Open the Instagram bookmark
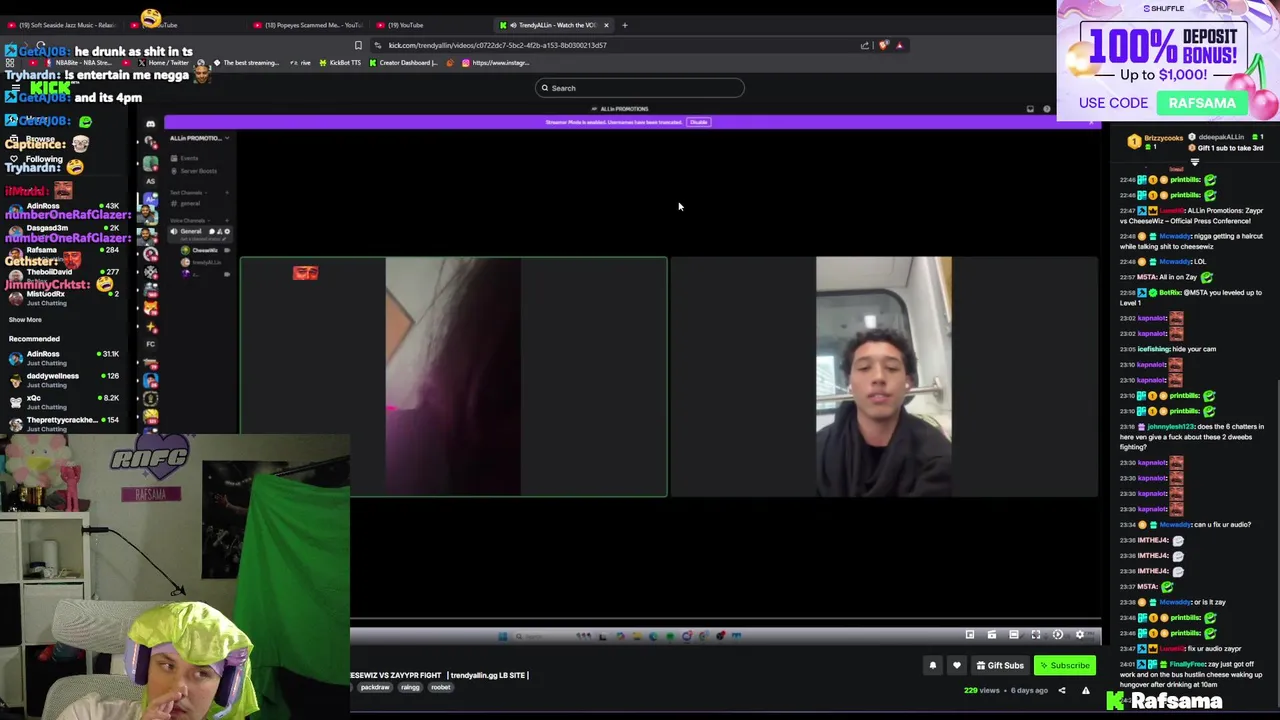The image size is (1280, 720). [496, 63]
